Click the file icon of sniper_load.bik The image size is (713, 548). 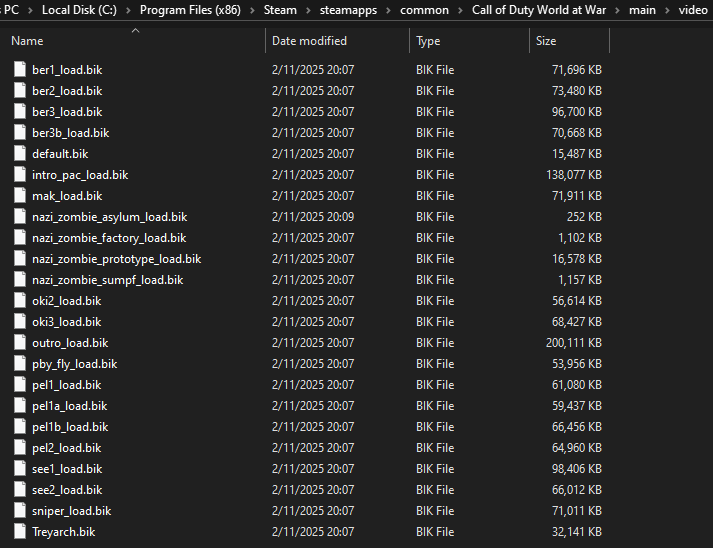coord(20,510)
